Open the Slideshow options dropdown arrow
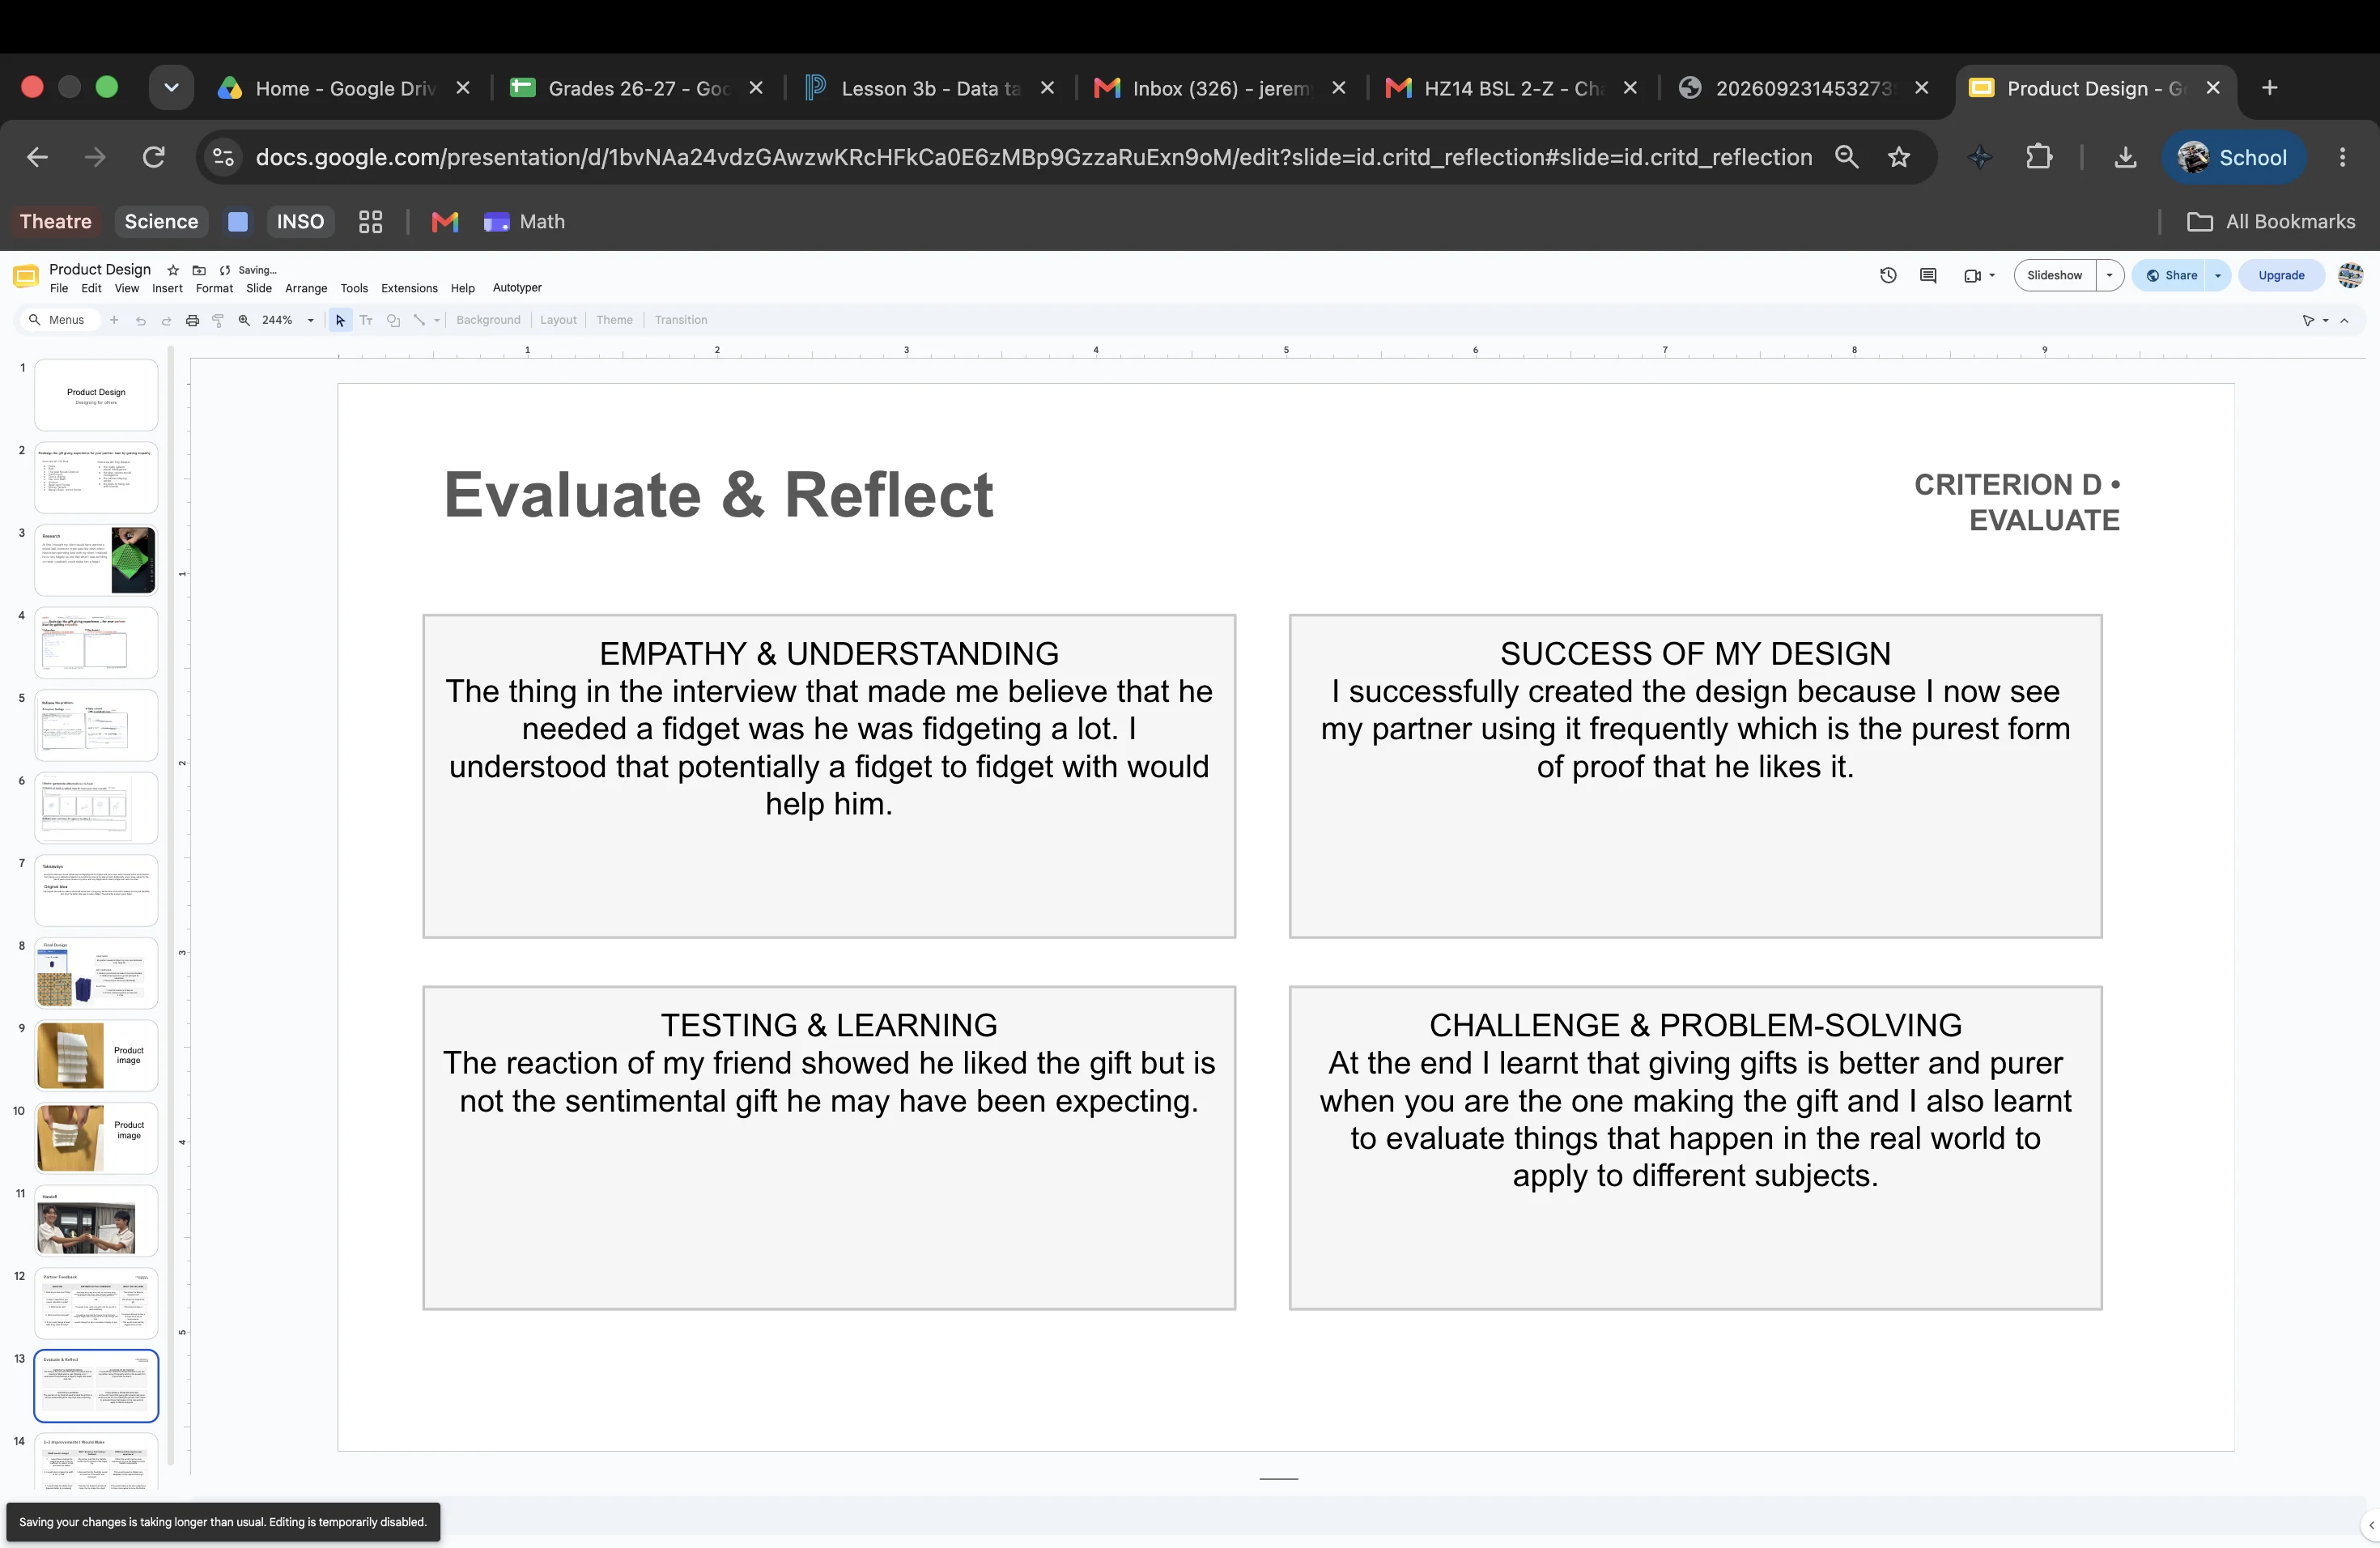The width and height of the screenshot is (2380, 1548). click(2109, 275)
